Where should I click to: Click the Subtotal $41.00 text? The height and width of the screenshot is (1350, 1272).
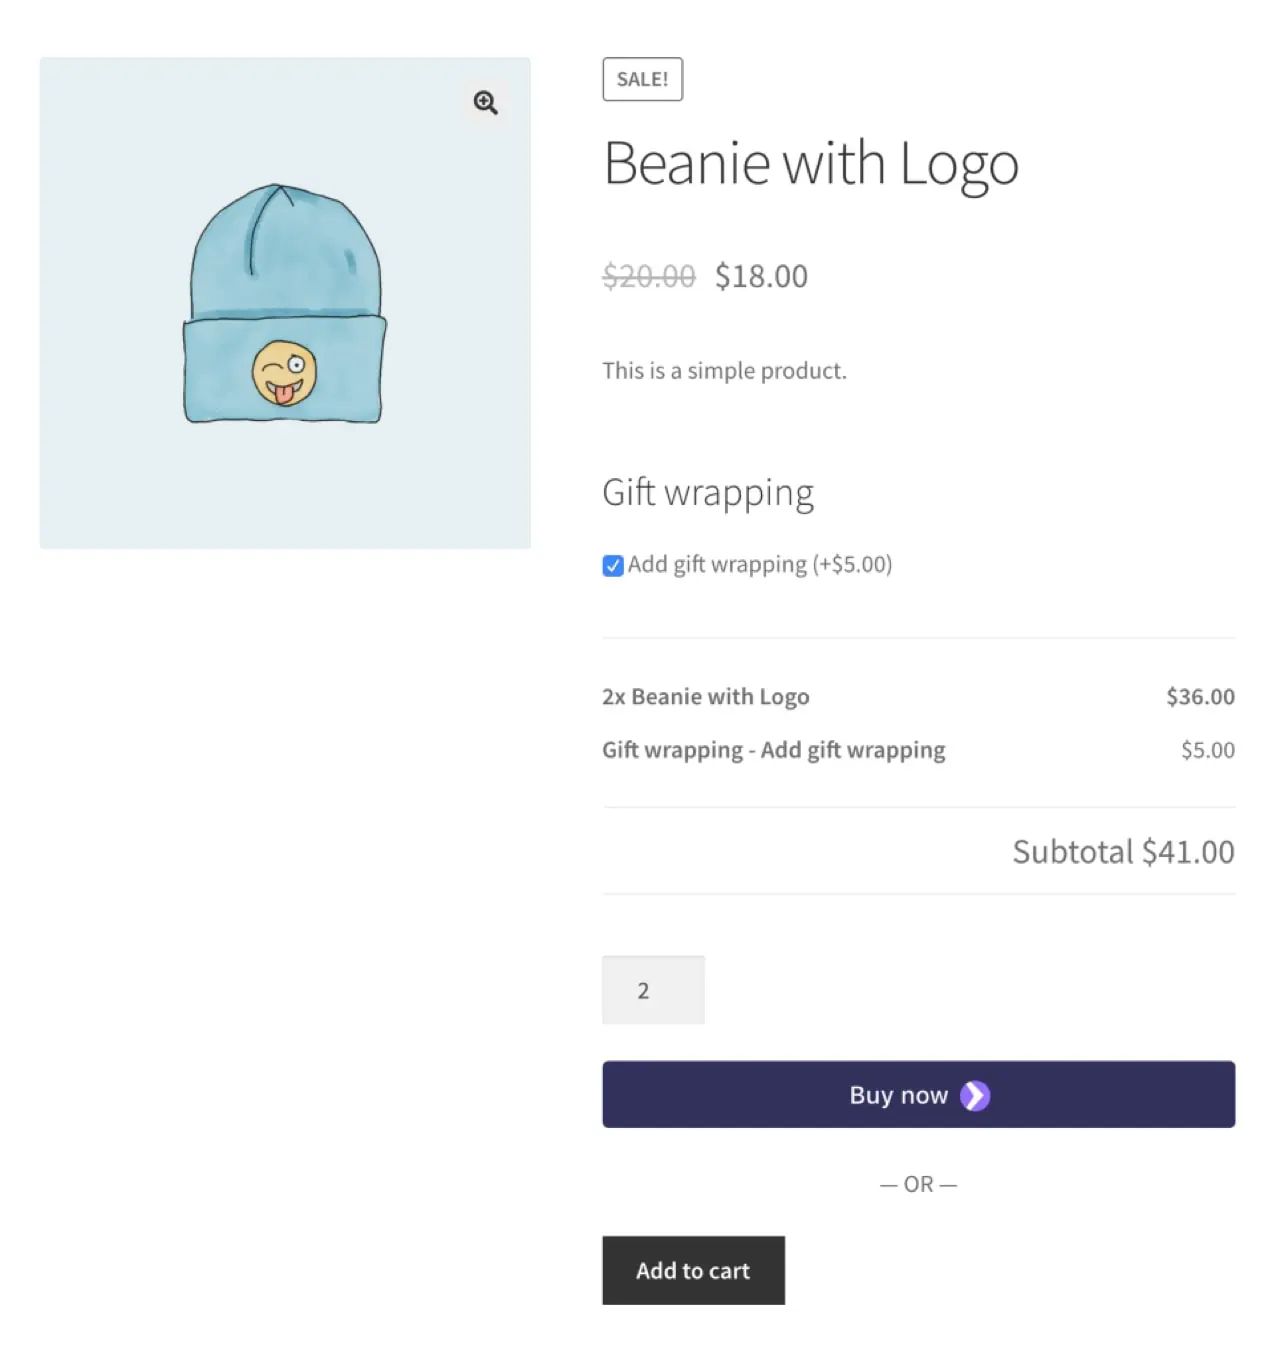point(1122,852)
